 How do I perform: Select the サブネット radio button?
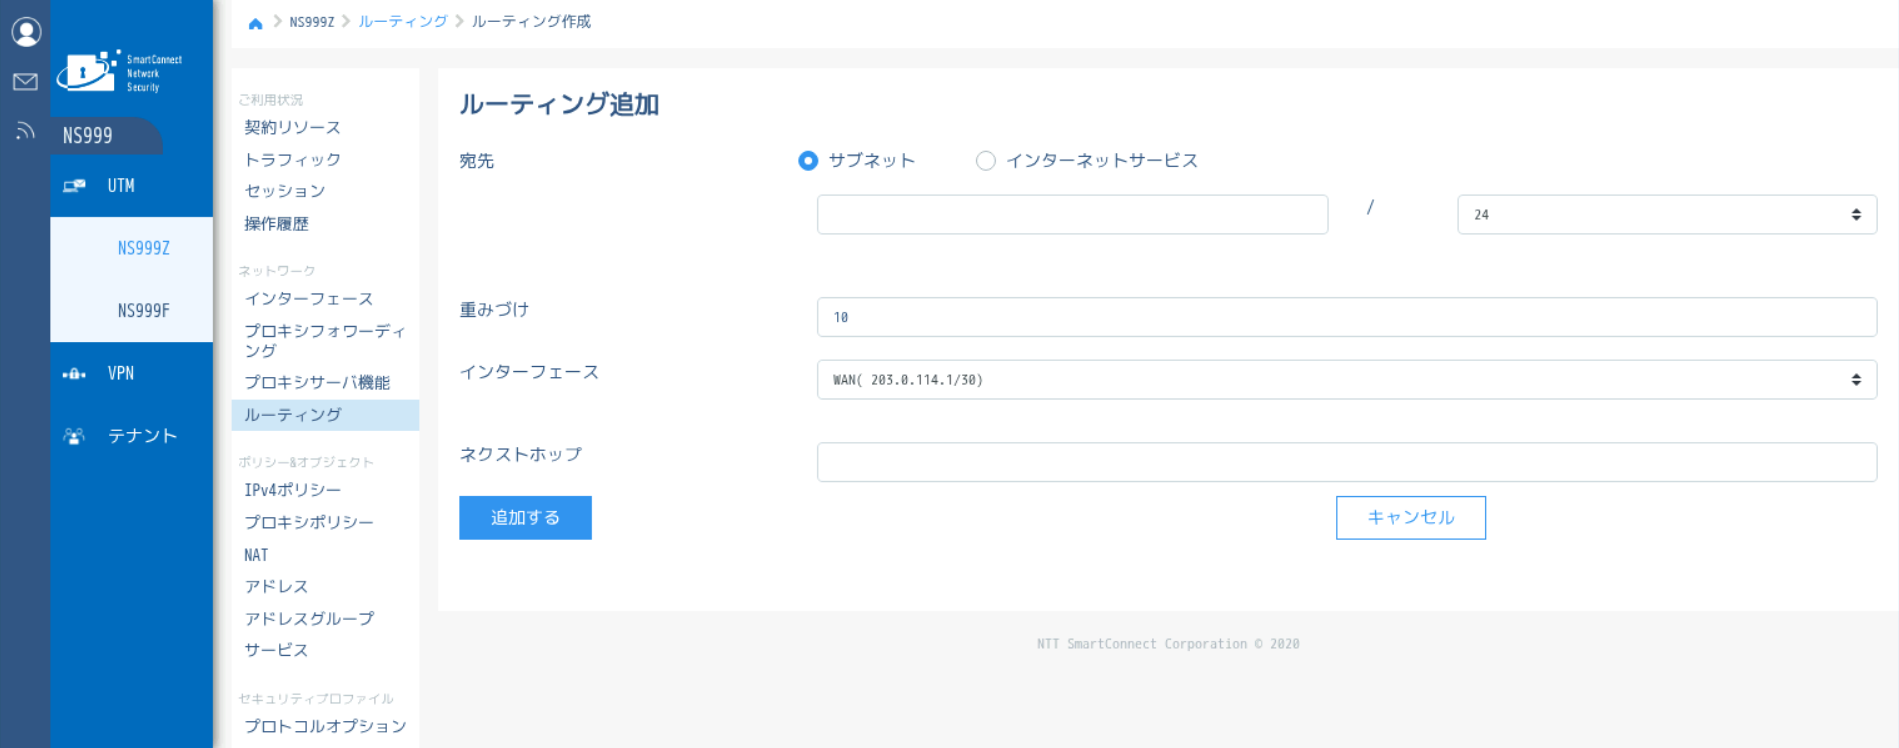[808, 161]
